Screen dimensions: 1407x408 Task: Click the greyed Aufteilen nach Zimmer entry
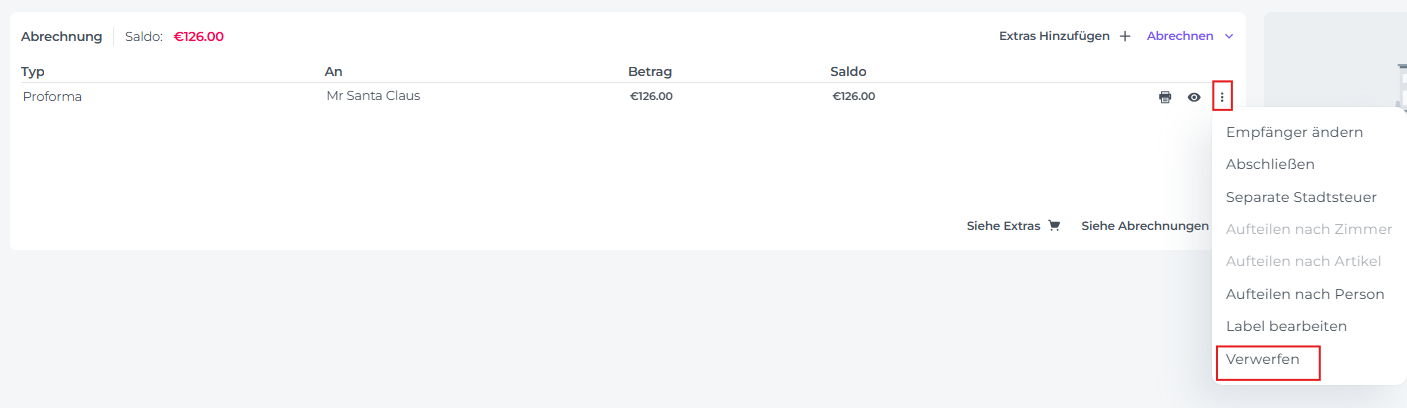[x=1309, y=229]
